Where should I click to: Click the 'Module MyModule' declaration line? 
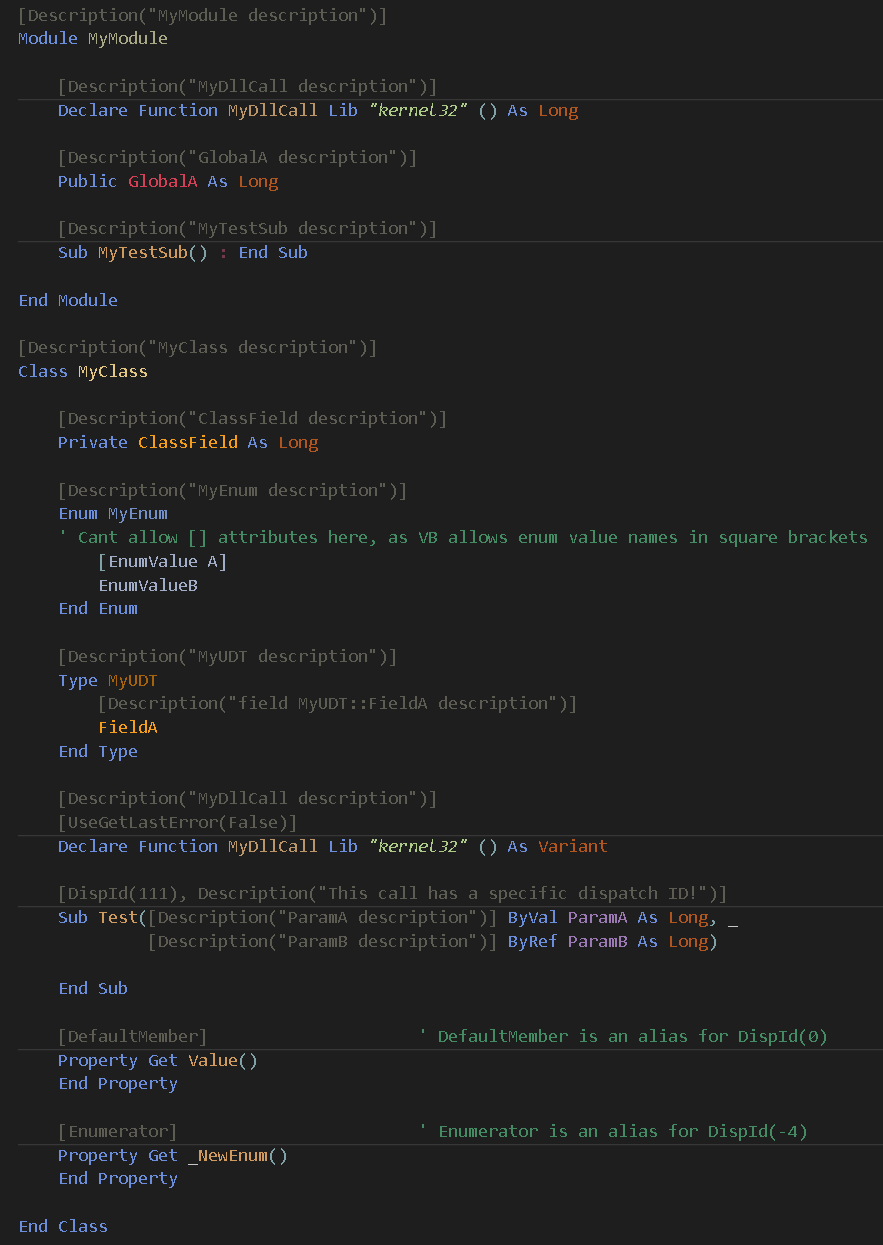tap(93, 39)
